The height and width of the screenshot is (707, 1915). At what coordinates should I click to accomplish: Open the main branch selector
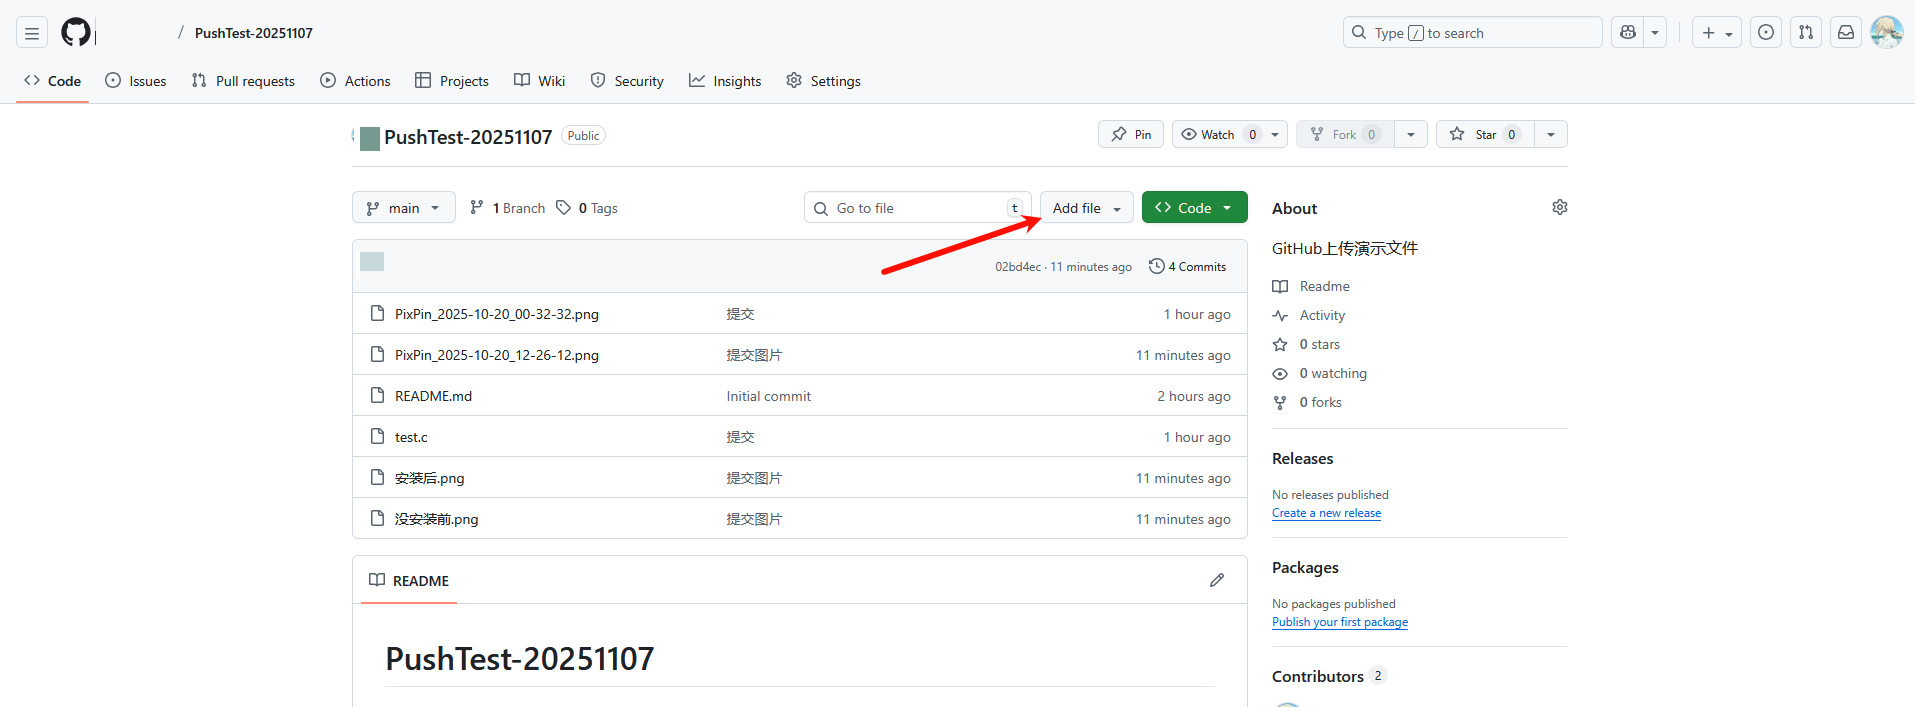click(x=404, y=208)
